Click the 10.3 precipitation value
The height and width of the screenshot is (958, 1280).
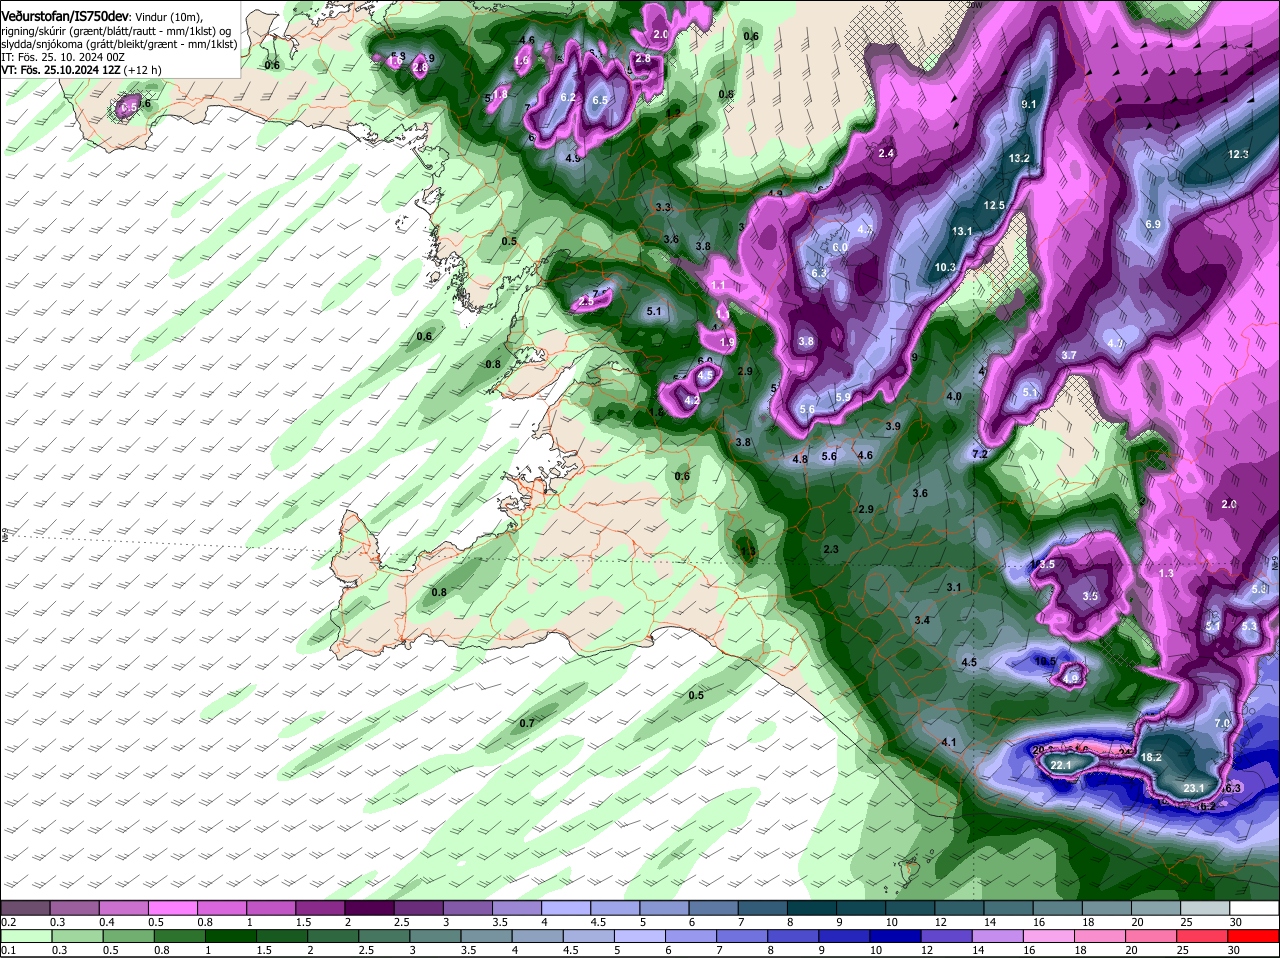tap(945, 267)
